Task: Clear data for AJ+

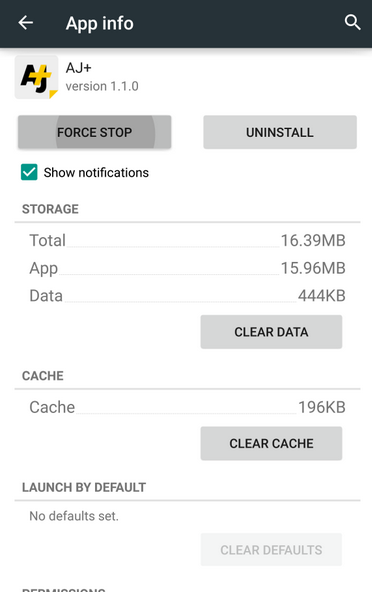Action: (x=271, y=332)
